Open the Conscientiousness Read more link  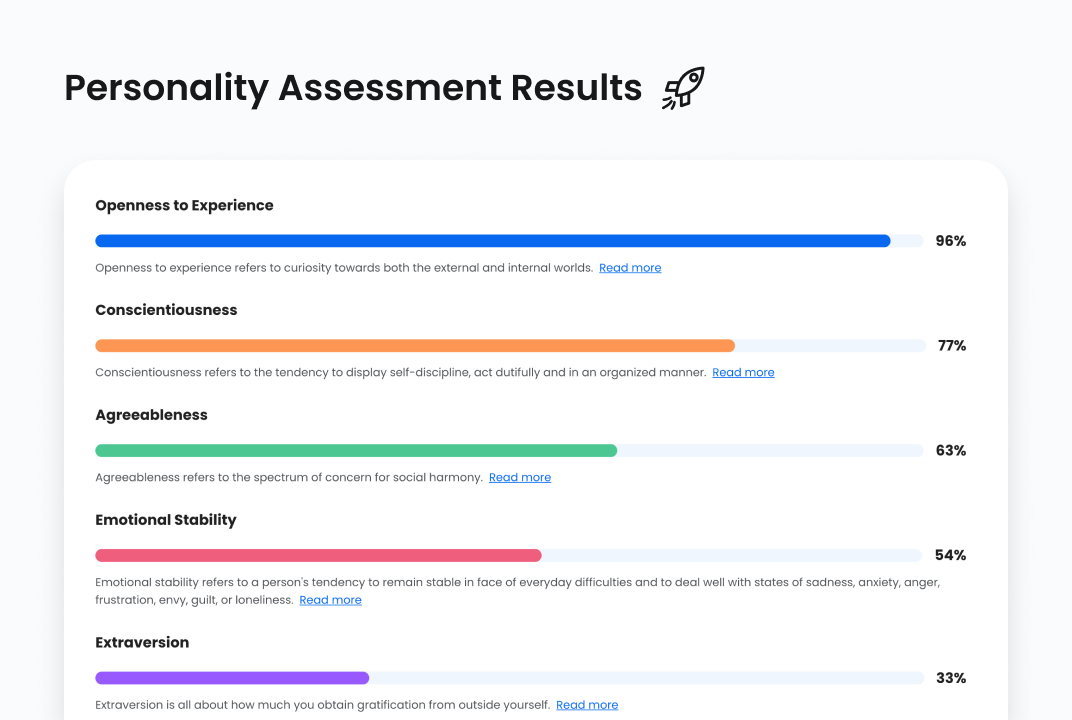point(743,372)
